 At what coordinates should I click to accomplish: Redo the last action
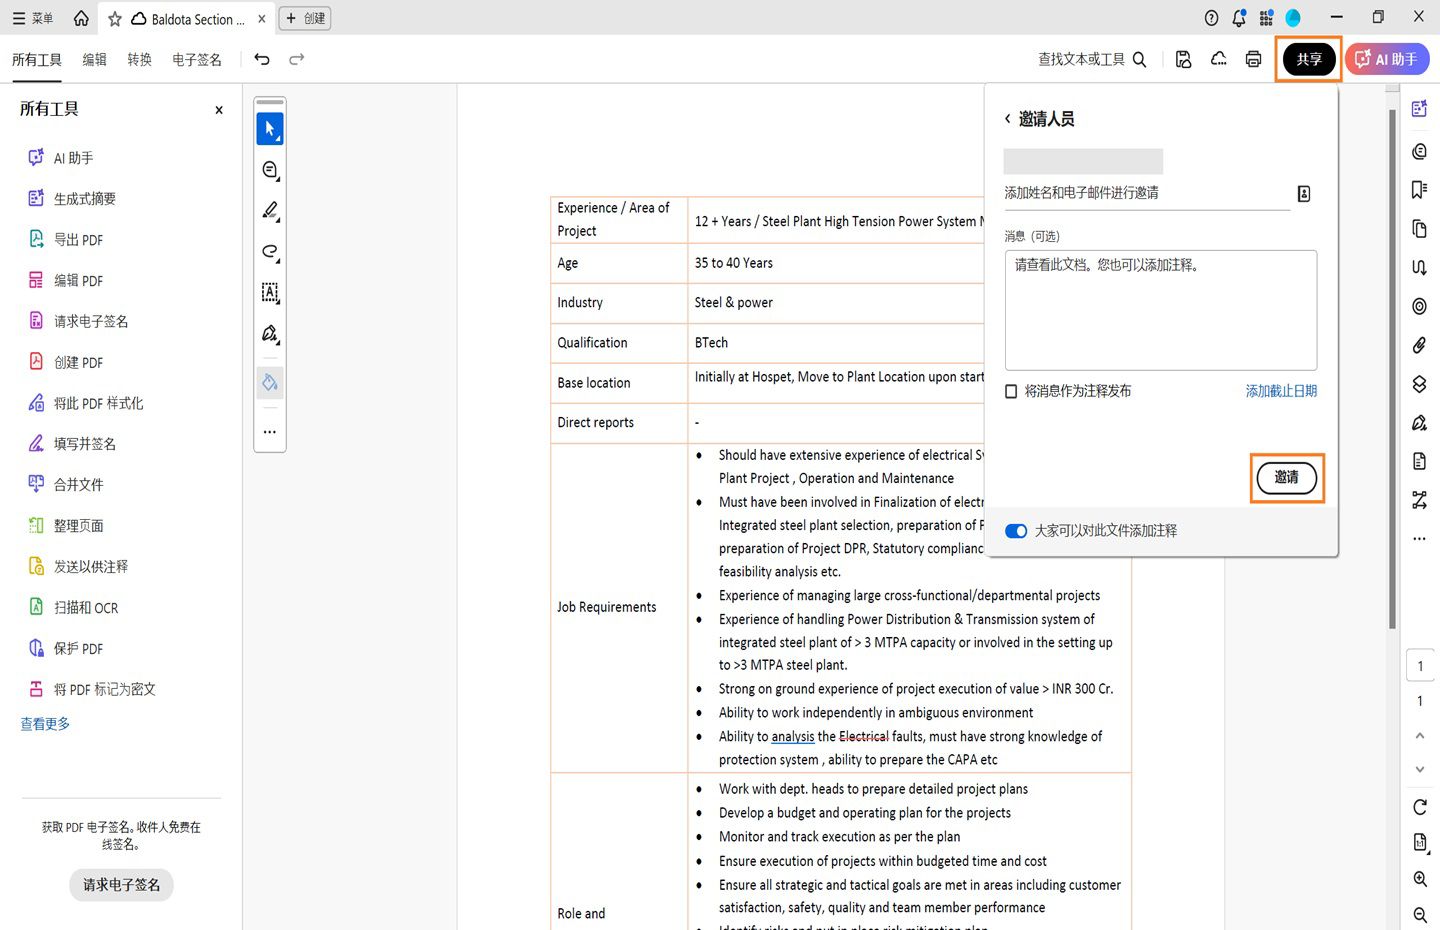click(x=297, y=59)
